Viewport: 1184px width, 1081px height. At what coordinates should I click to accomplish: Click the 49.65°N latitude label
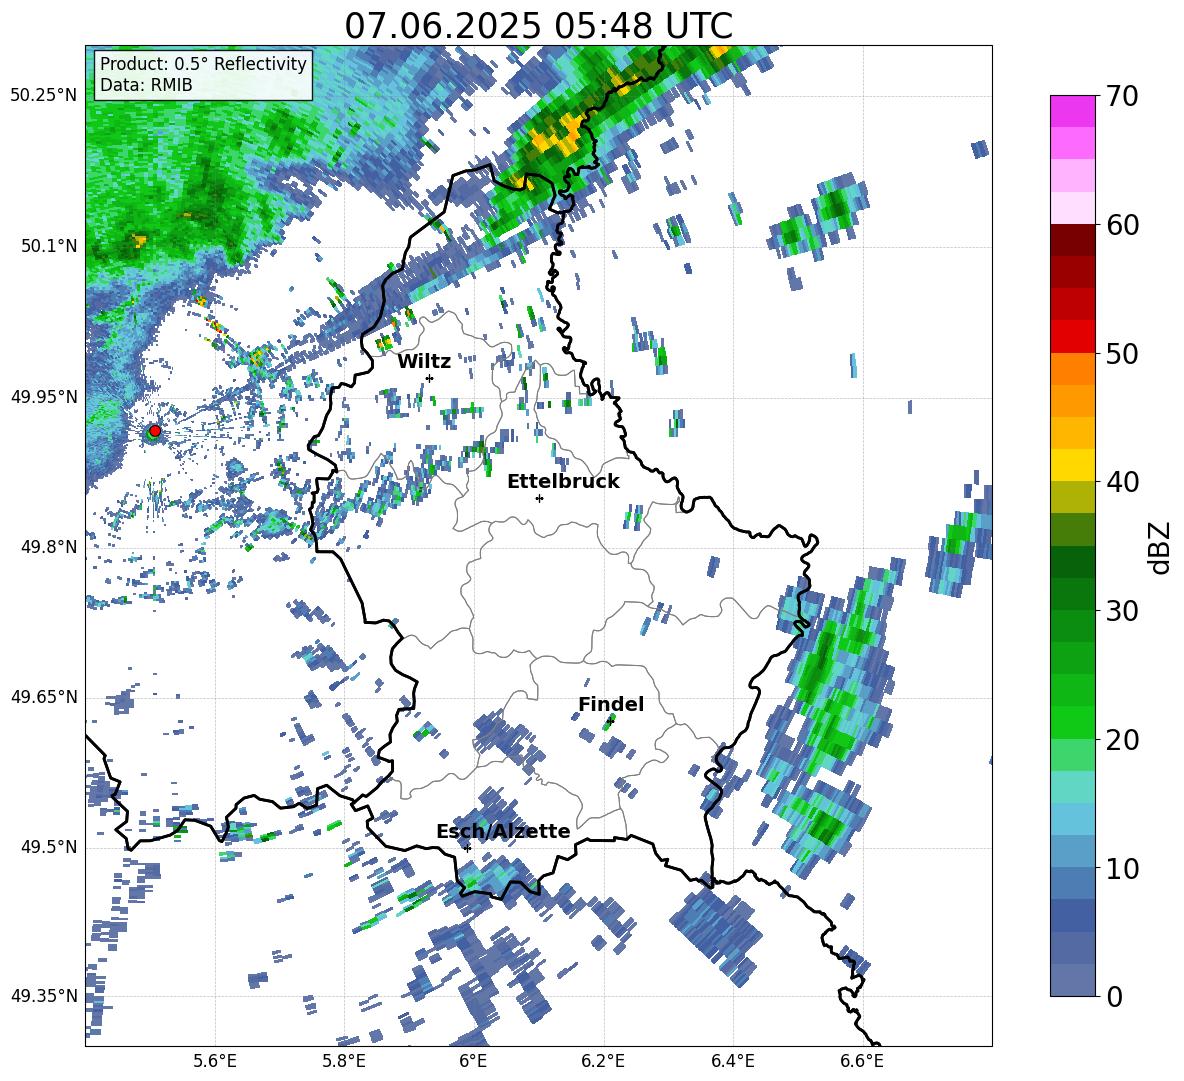[44, 697]
